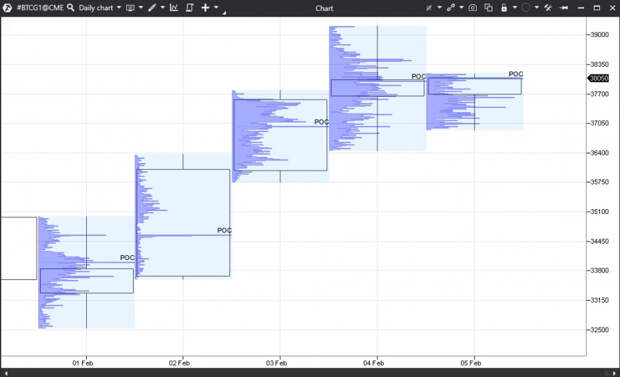Click the 35100 price axis label
620x377 pixels.
tap(599, 212)
